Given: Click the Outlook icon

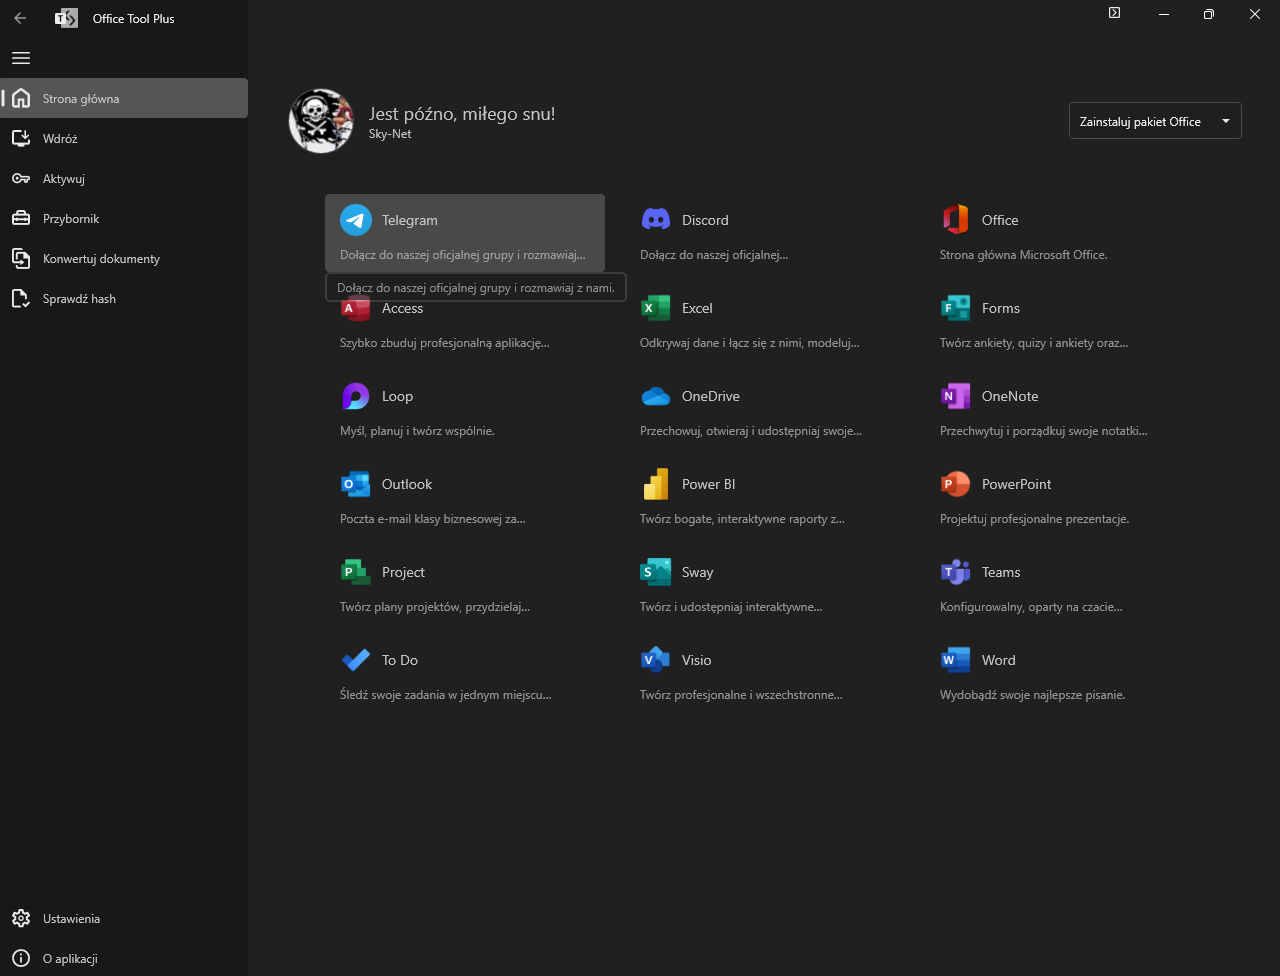Looking at the screenshot, I should pos(356,484).
